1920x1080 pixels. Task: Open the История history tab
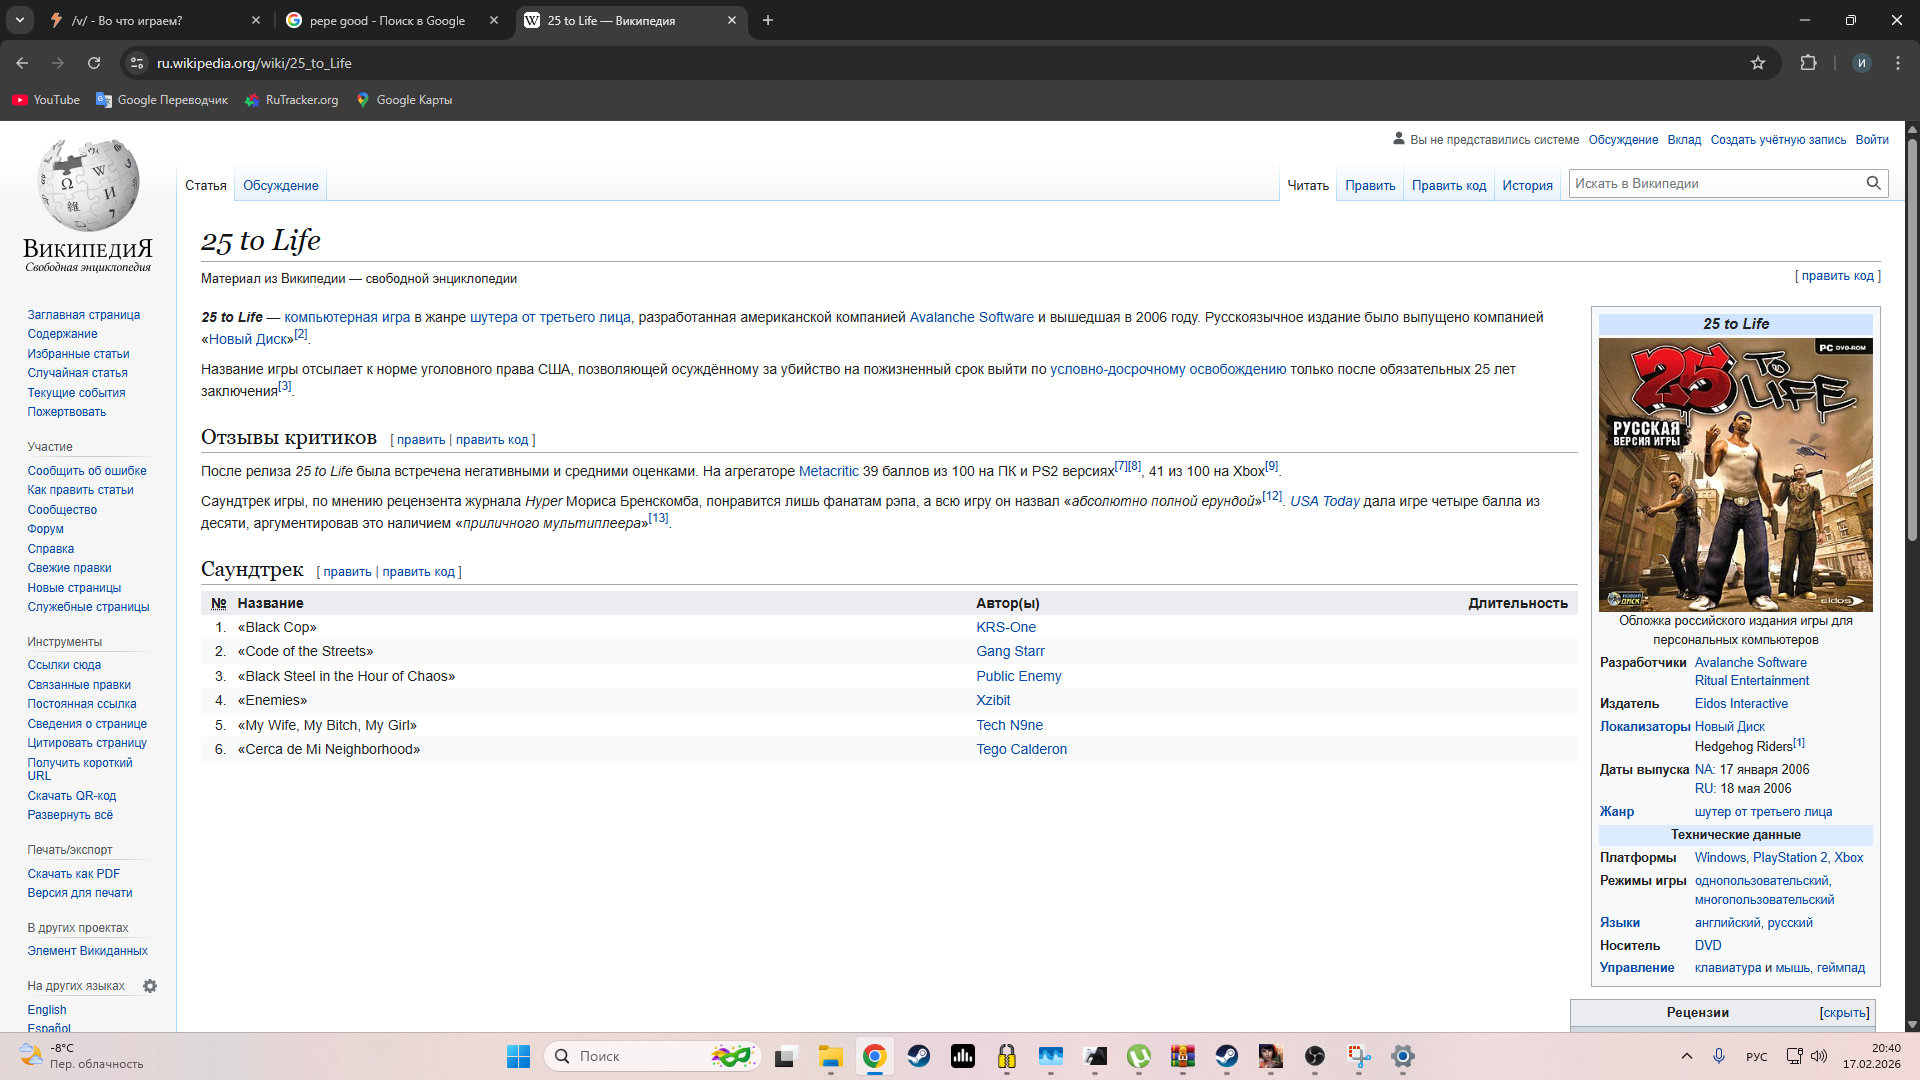(x=1527, y=186)
